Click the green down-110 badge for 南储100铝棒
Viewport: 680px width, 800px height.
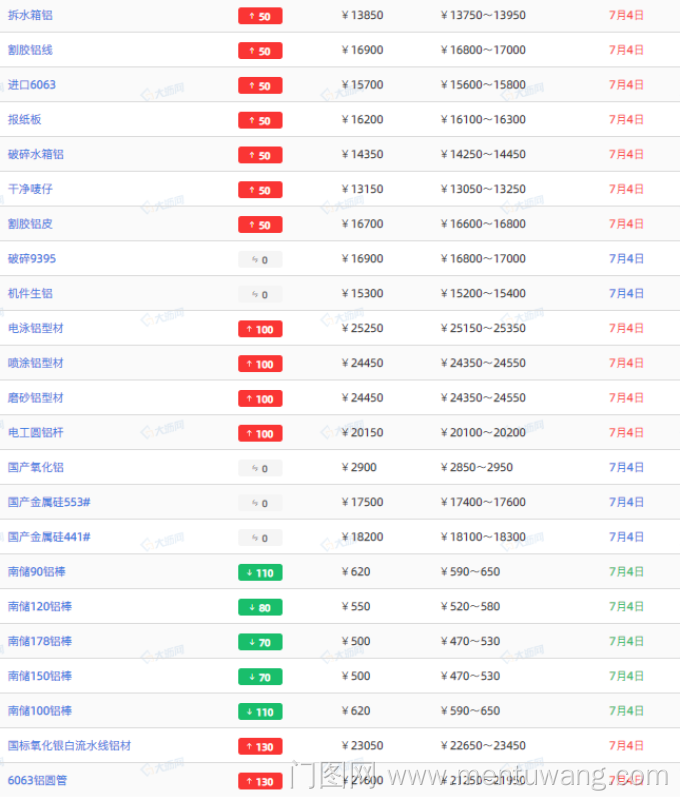point(260,712)
